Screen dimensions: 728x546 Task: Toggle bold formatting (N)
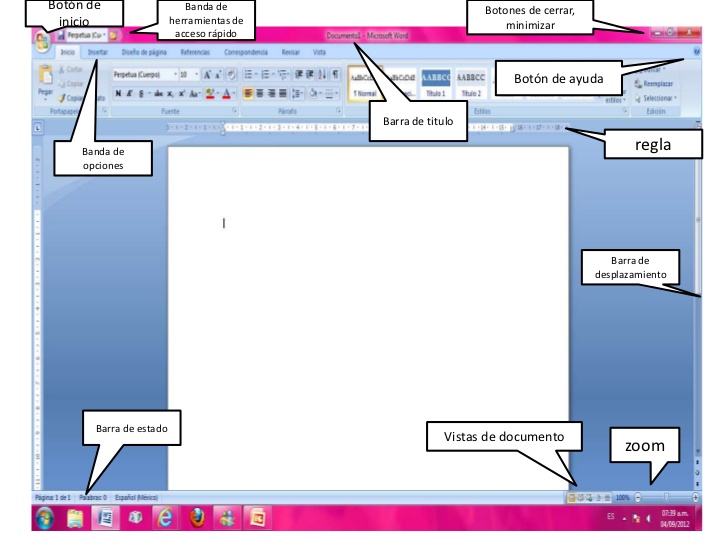pos(118,93)
